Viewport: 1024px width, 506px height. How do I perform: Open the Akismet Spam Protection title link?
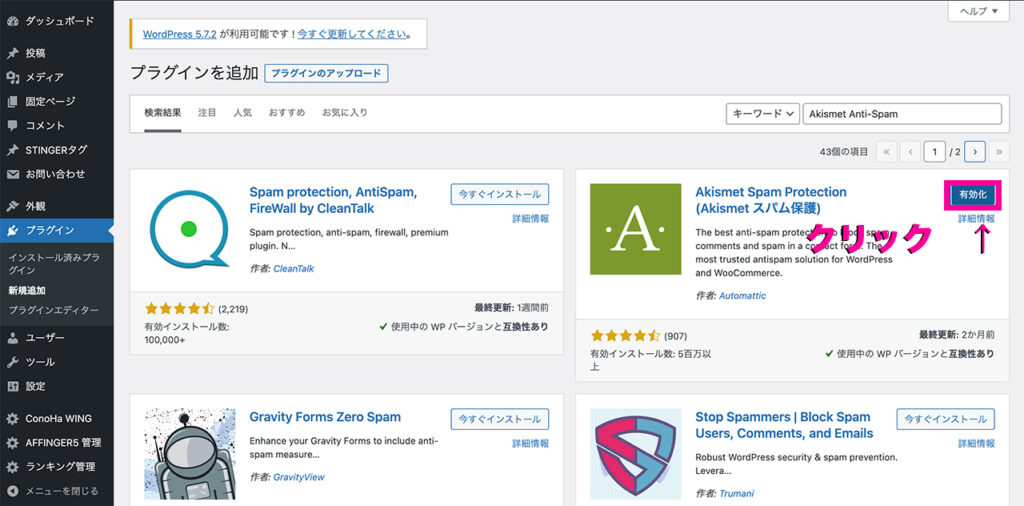771,200
